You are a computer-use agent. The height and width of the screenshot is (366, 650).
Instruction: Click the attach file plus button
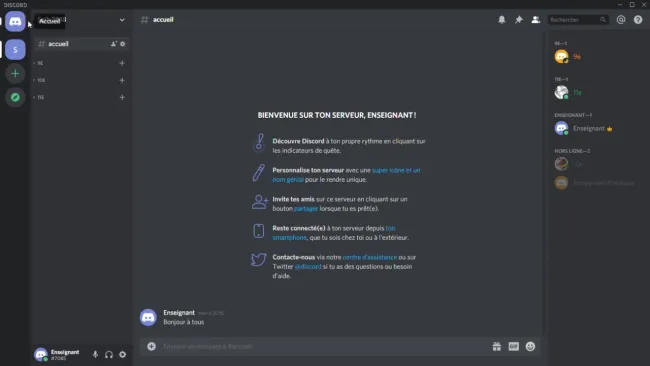point(151,346)
